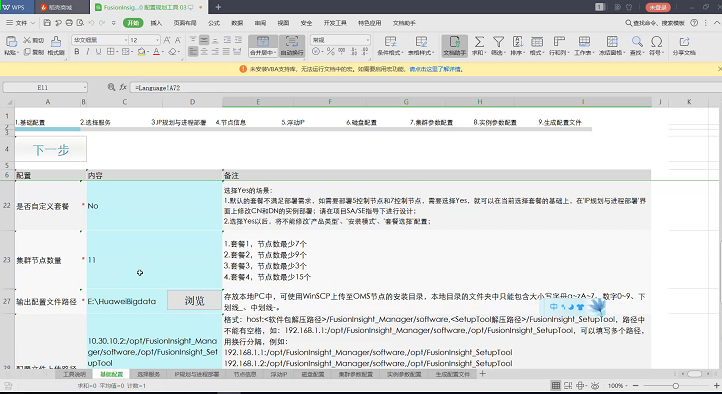
Task: Click the zoom slider handle
Action: click(675, 385)
